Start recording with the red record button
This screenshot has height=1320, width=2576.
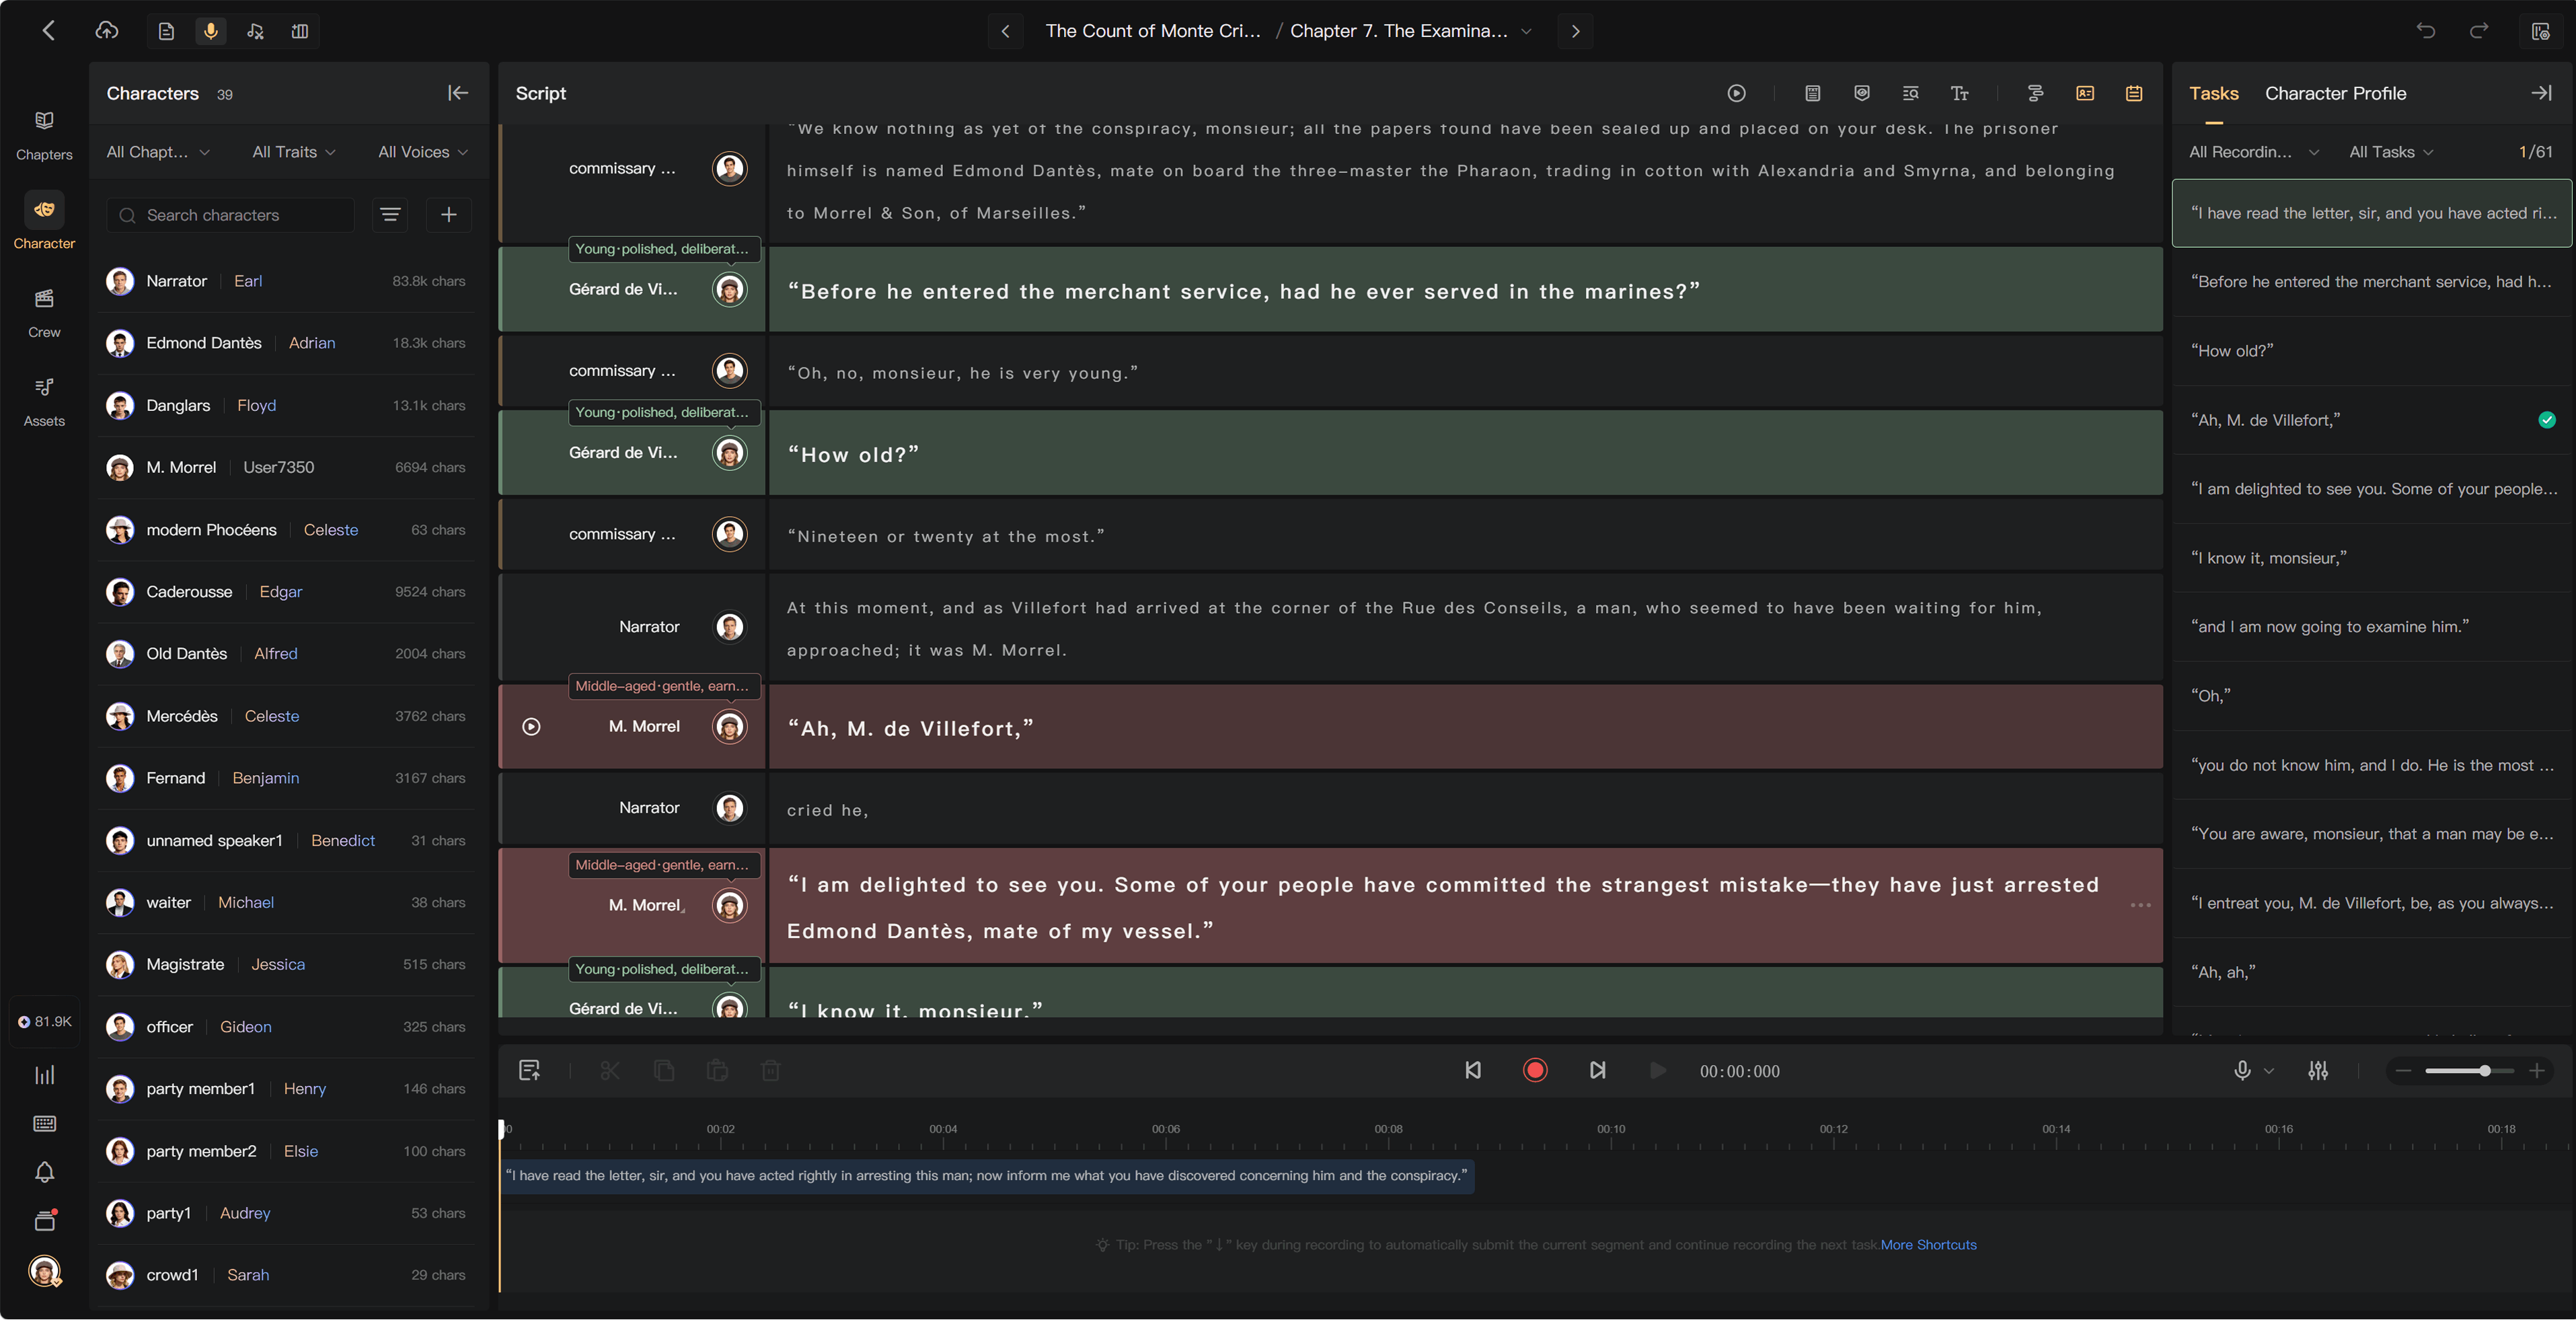pyautogui.click(x=1535, y=1071)
